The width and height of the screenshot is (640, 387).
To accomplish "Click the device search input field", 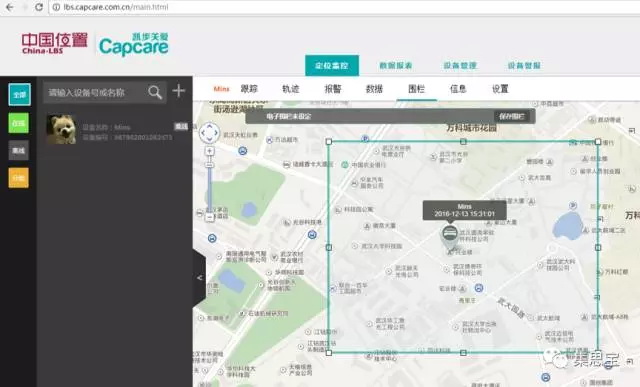I will [x=95, y=92].
